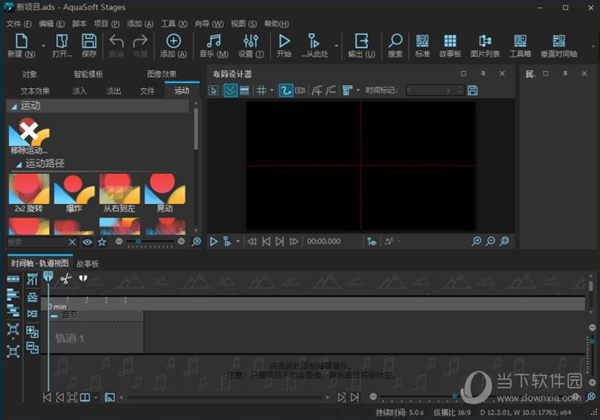Toggle the camera pan button in layout designer
This screenshot has height=420, width=600.
300,90
